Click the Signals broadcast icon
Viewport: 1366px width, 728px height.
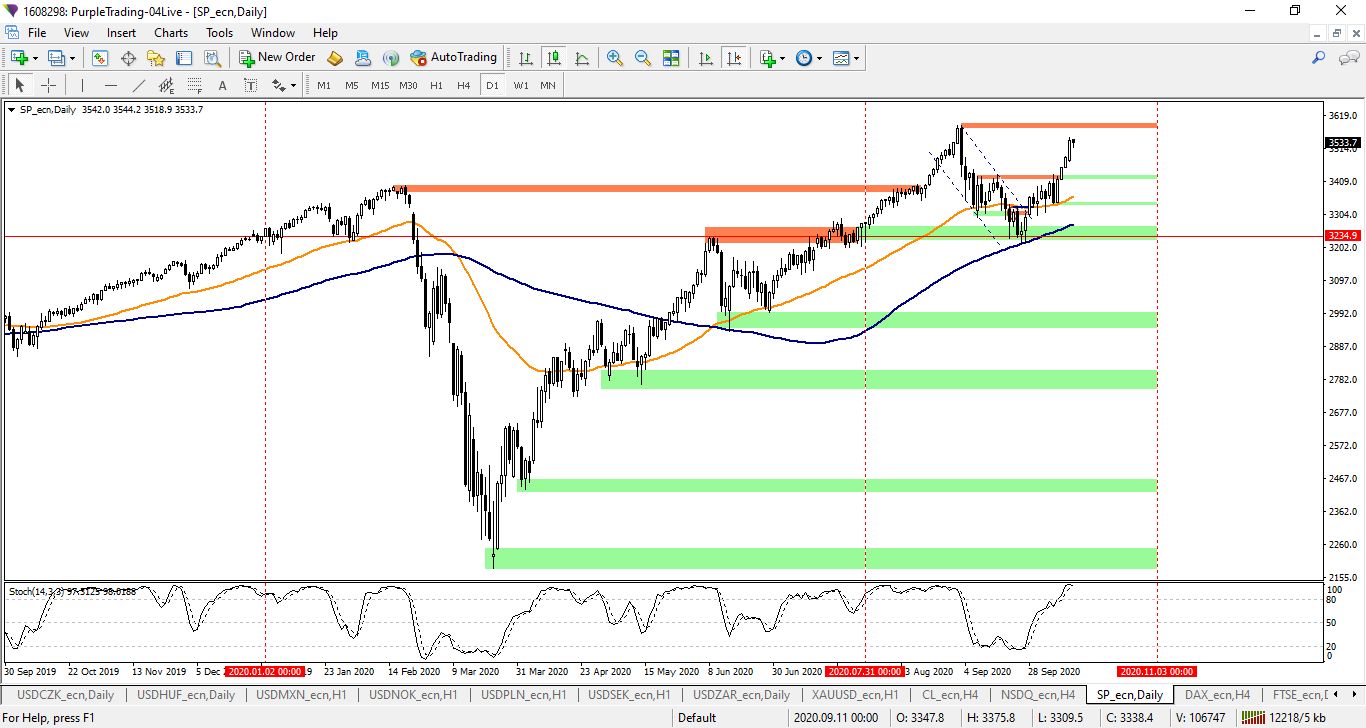391,58
